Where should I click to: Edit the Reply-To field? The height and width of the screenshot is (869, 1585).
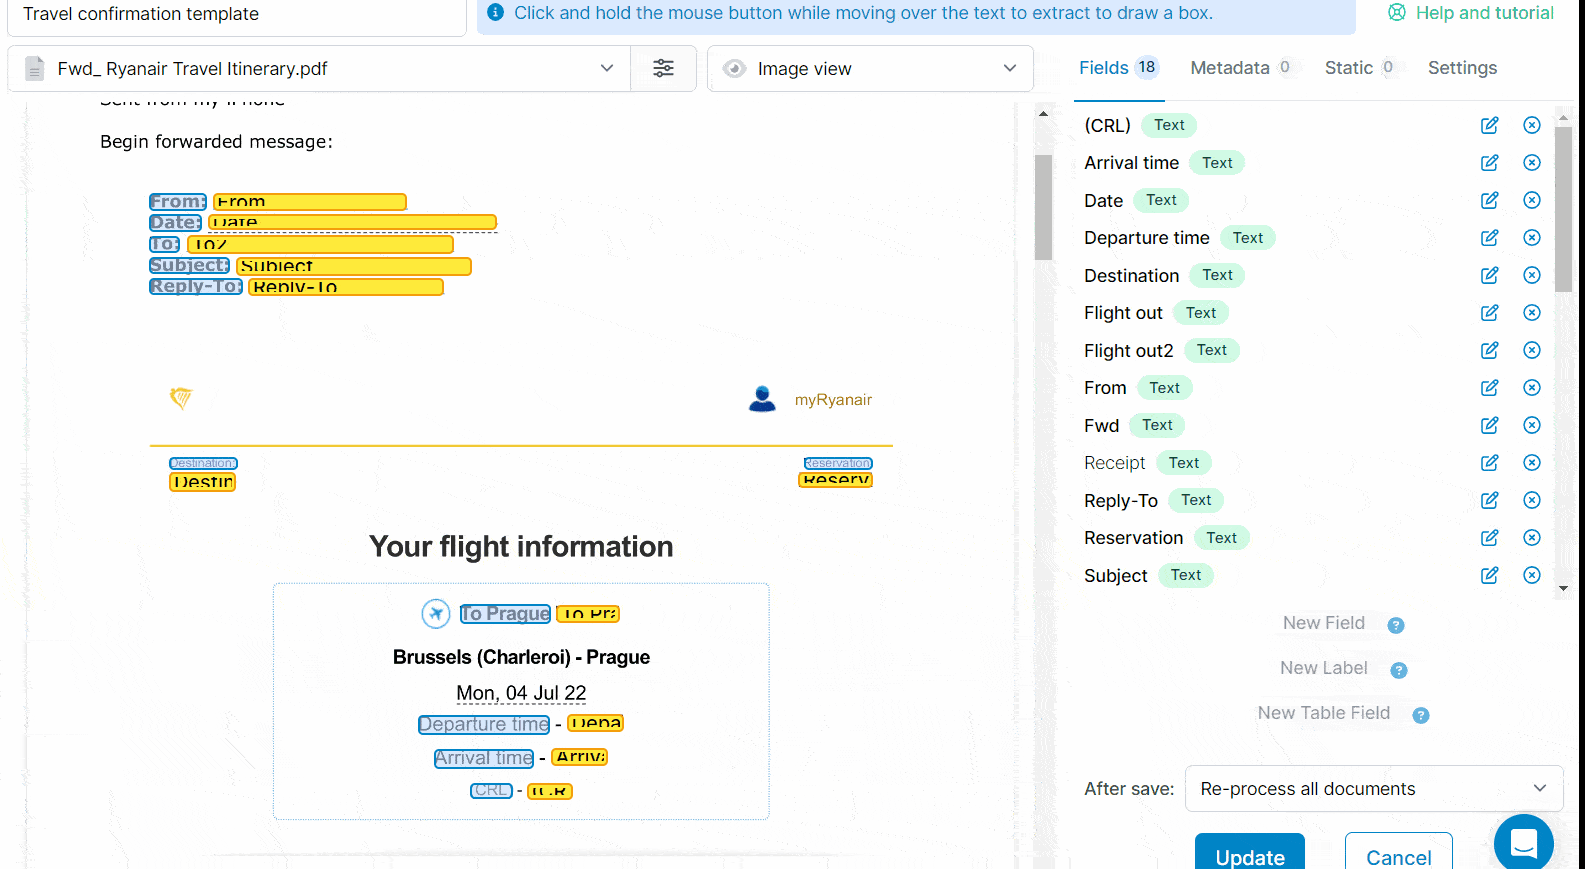tap(1489, 500)
